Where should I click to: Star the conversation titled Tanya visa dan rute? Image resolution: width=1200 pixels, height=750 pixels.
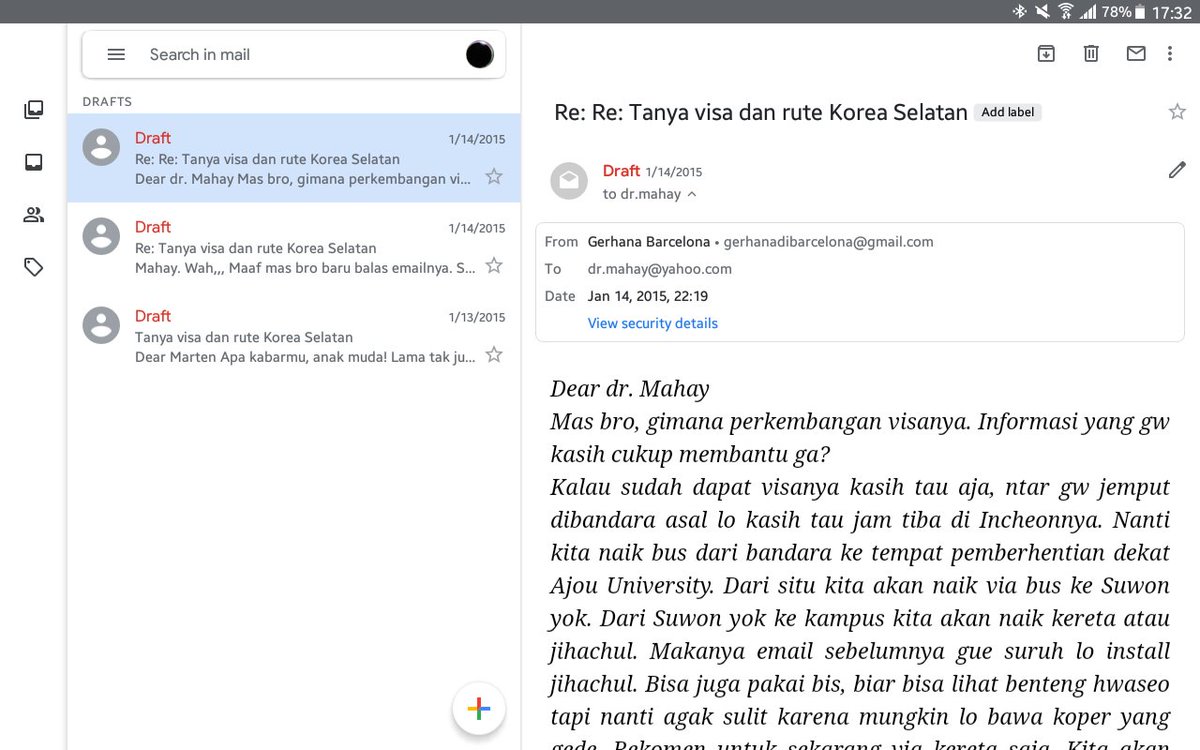pos(1177,111)
